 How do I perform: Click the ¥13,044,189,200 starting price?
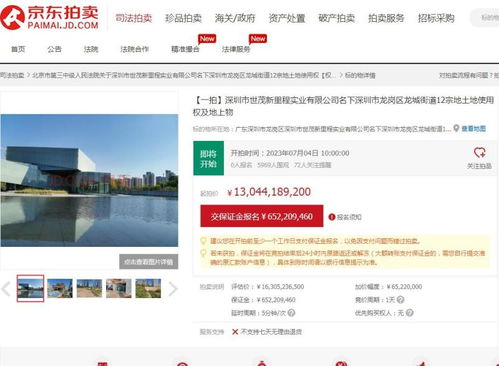click(x=269, y=192)
